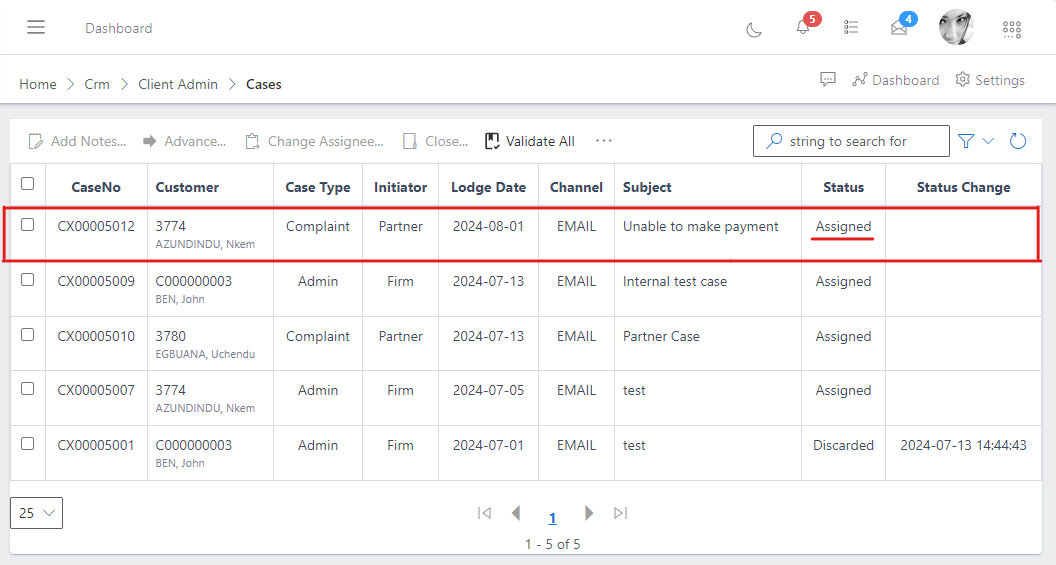Click the refresh table icon
1056x565 pixels.
(x=1018, y=141)
